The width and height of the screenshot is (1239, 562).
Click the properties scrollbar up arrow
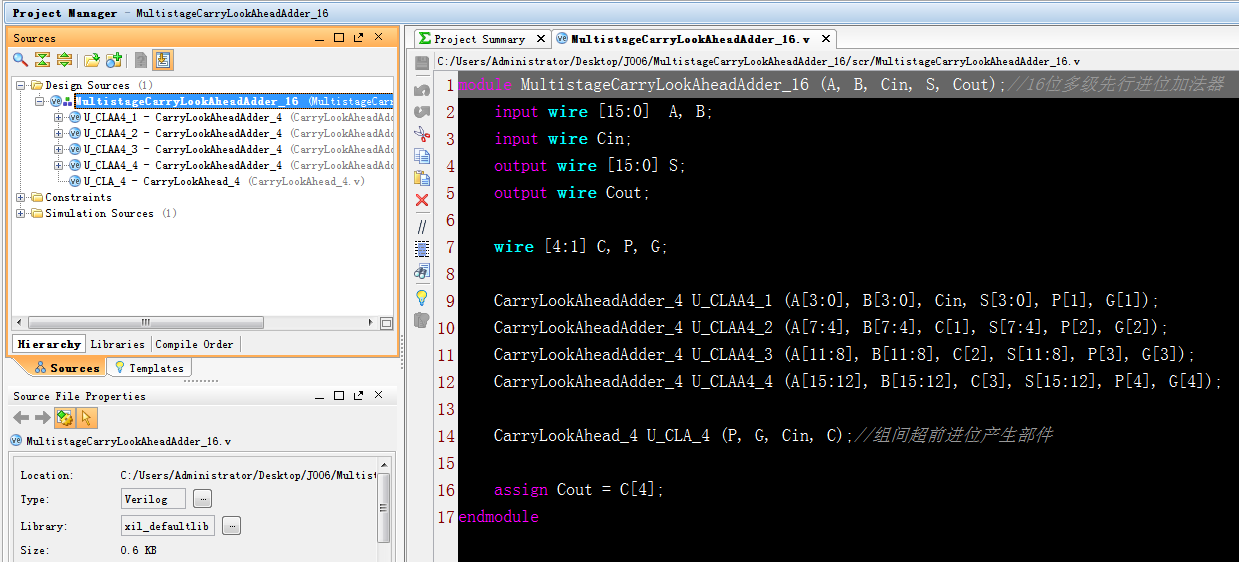pos(384,465)
